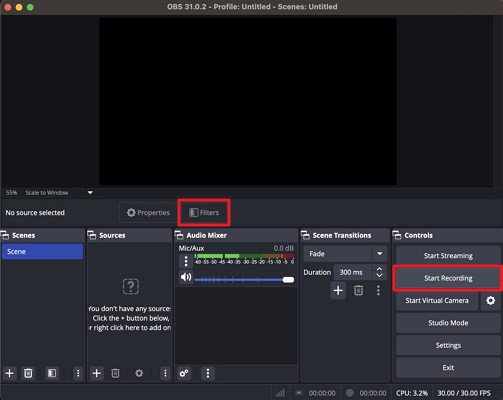The height and width of the screenshot is (400, 503).
Task: Open Mic/Aux options three-dot menu
Action: click(x=186, y=261)
